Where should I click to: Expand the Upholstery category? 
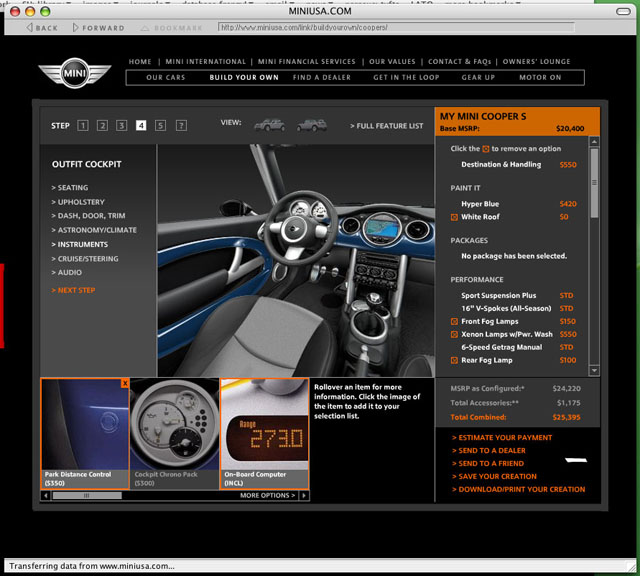click(x=78, y=202)
